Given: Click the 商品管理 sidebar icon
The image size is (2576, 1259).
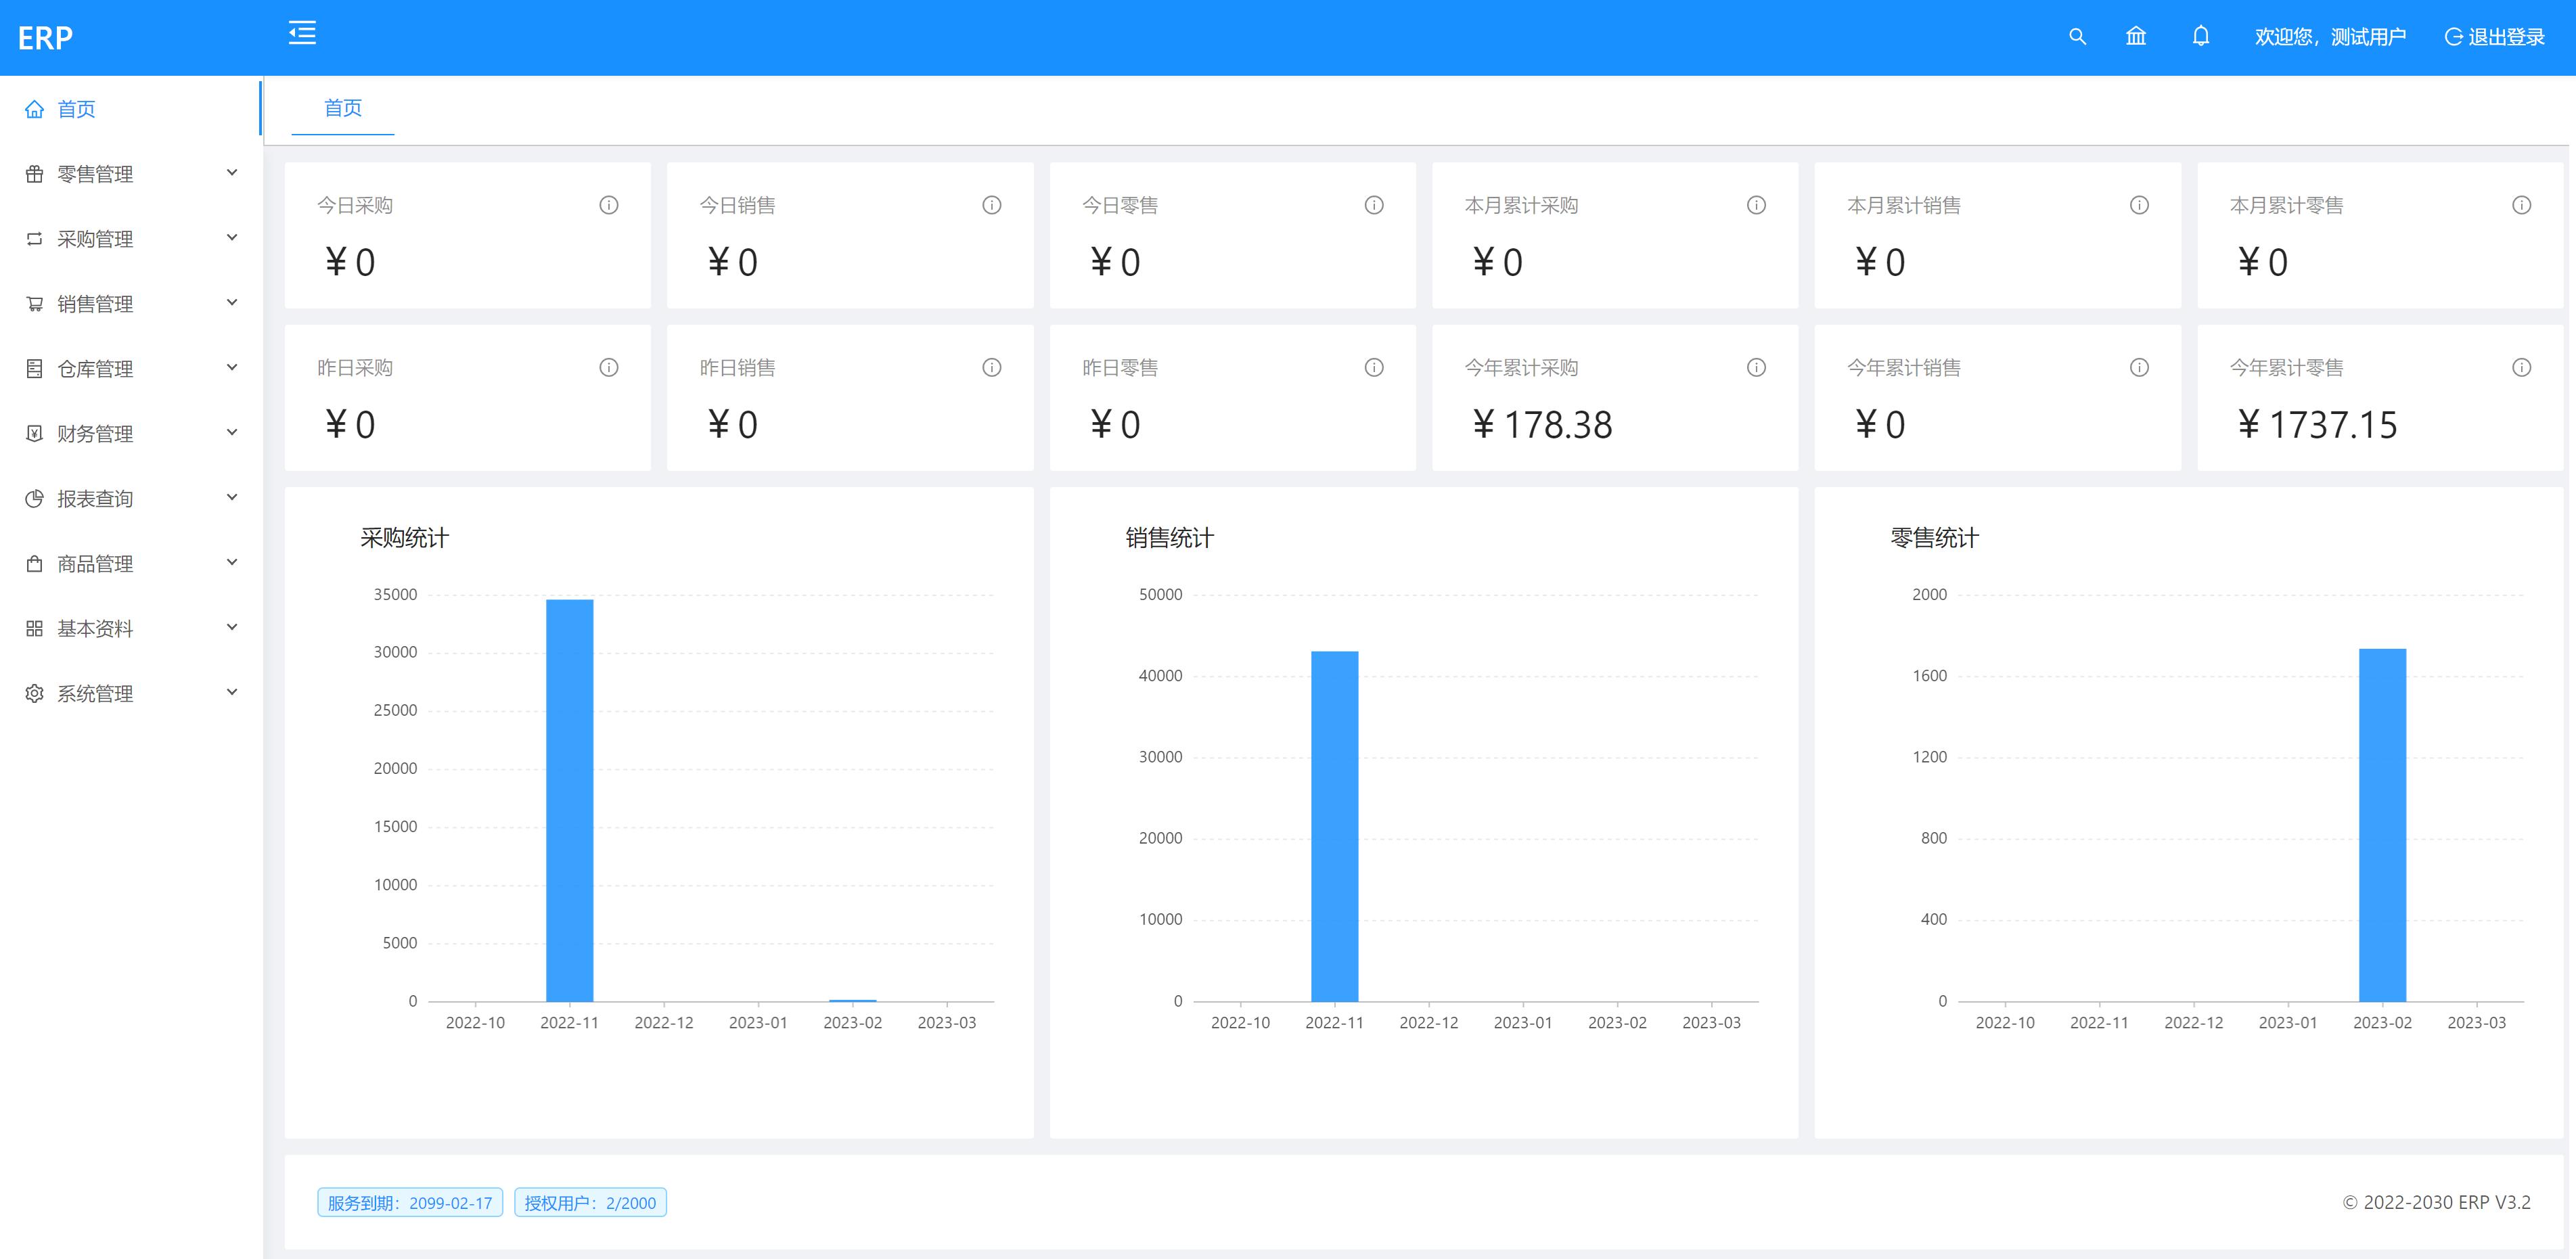Looking at the screenshot, I should click(x=36, y=564).
